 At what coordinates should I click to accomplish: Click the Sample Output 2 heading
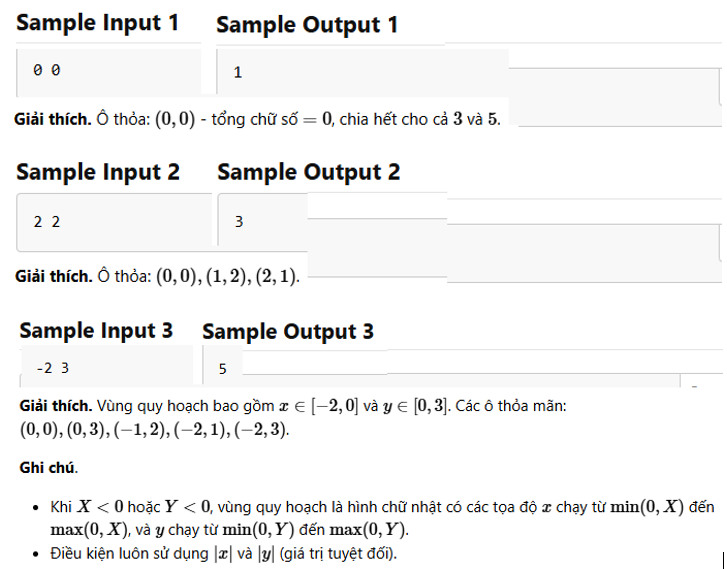pyautogui.click(x=308, y=172)
